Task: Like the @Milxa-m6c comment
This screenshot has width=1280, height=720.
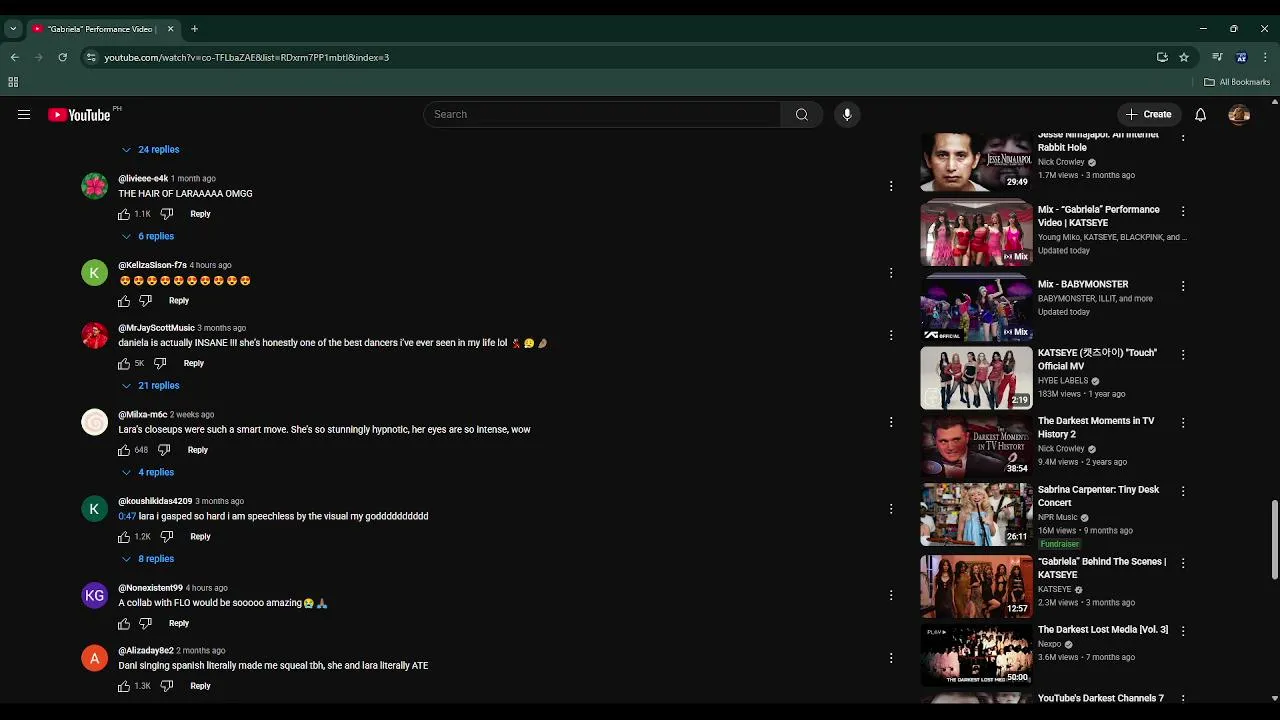Action: tap(124, 450)
